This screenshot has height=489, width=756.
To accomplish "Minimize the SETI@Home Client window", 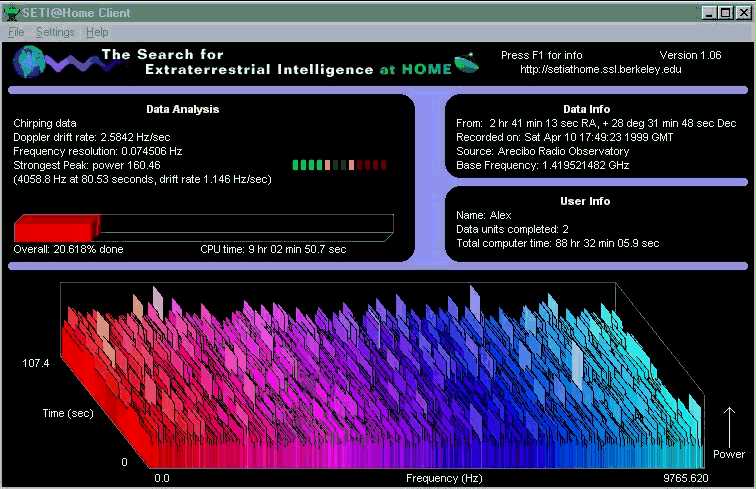I will tap(708, 13).
